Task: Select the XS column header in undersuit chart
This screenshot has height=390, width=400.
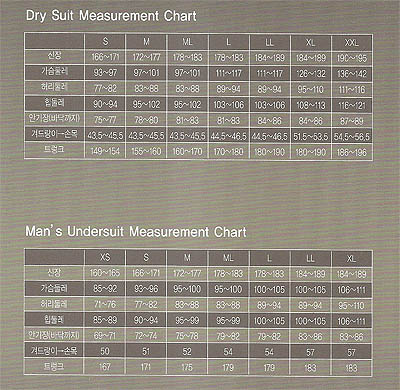Action: click(105, 257)
